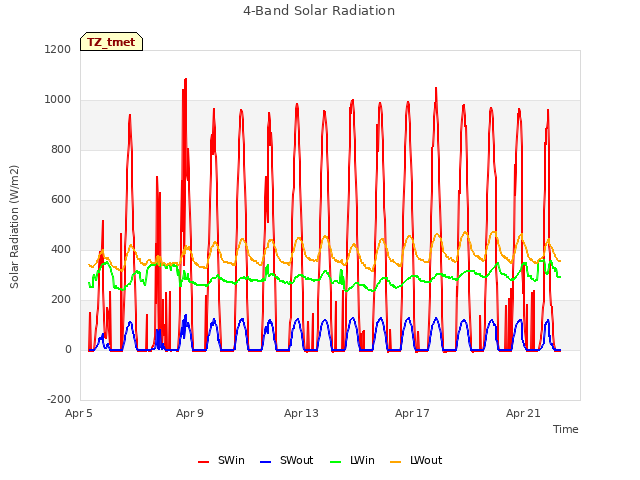The width and height of the screenshot is (640, 480).
Task: Hide the LWin series via legend
Action: pyautogui.click(x=352, y=460)
